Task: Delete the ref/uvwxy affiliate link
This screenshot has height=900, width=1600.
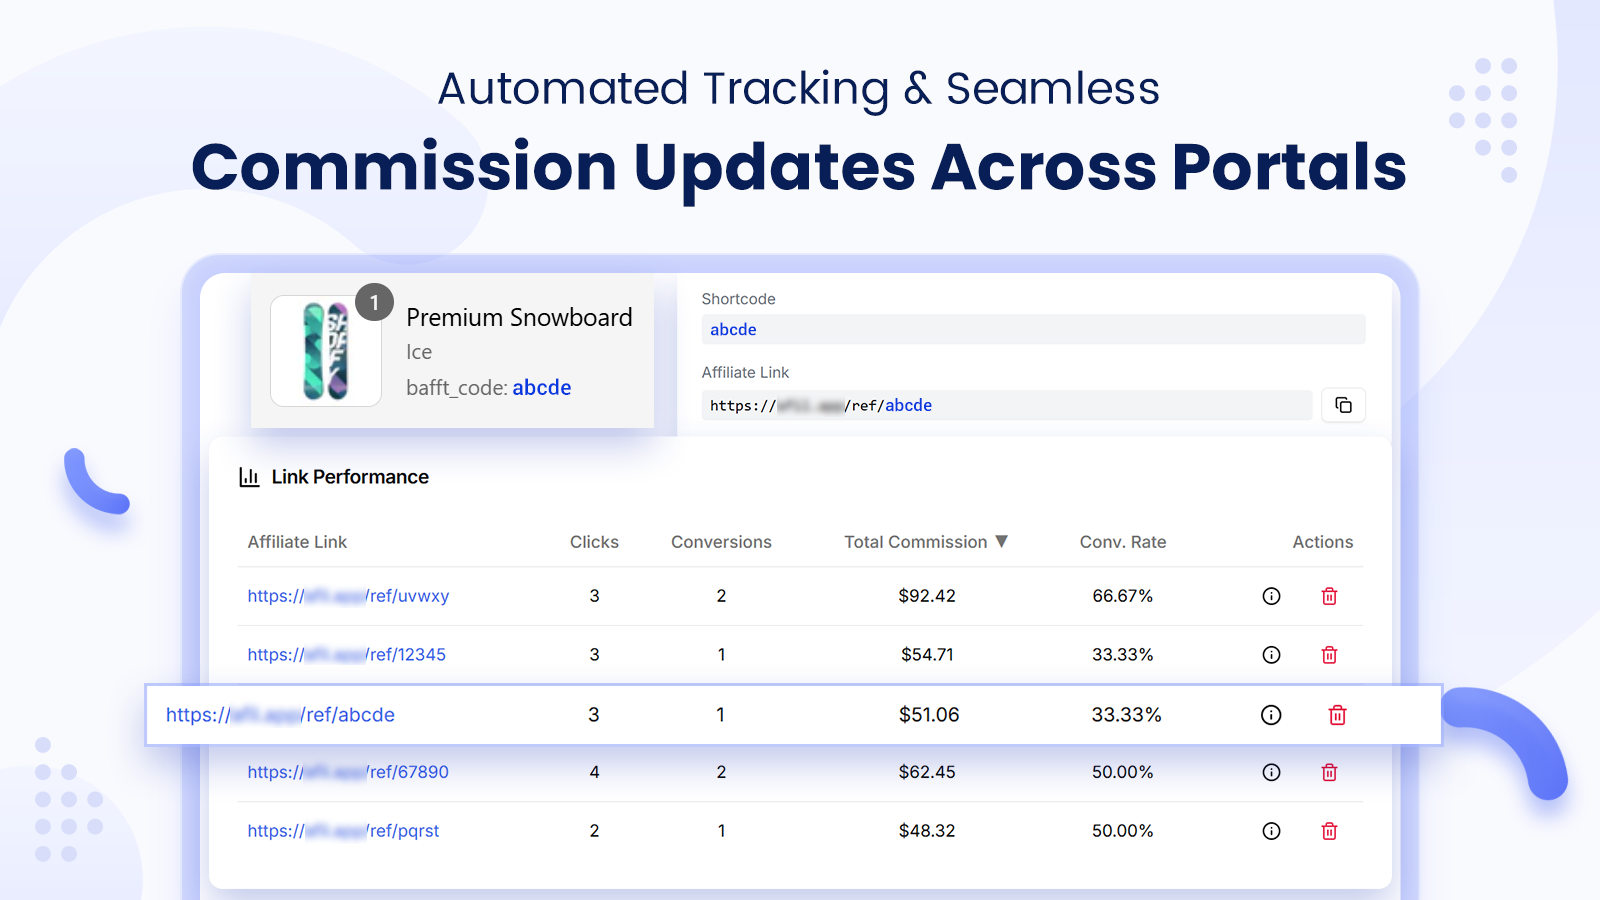Action: 1329,596
